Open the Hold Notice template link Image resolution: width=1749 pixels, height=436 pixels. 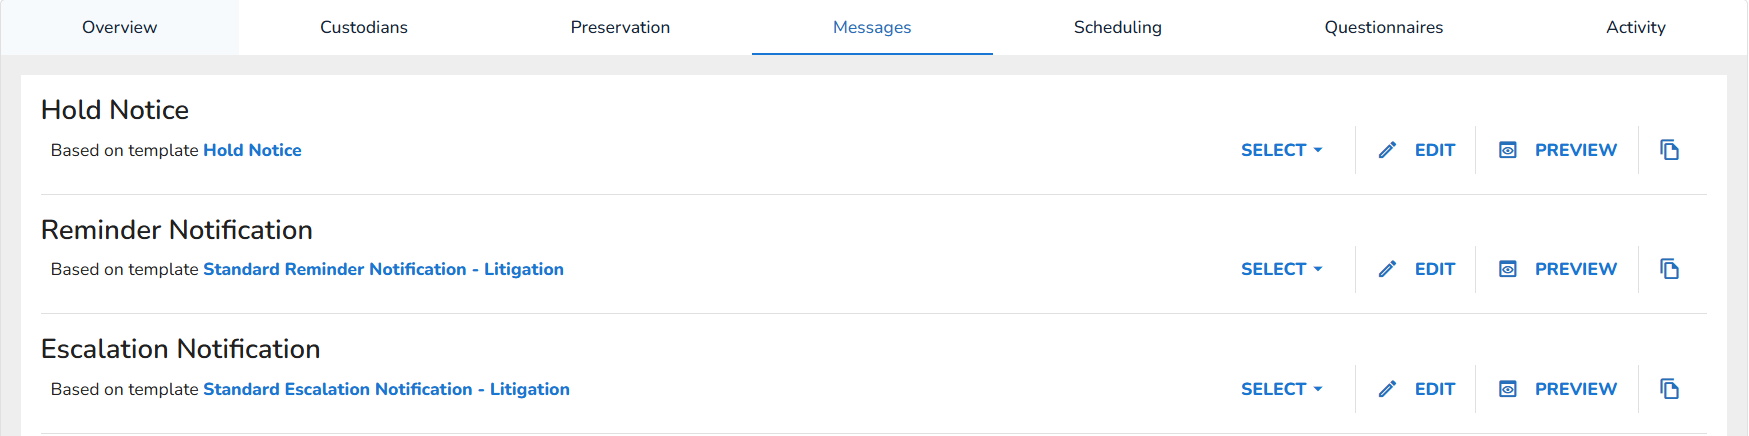[x=252, y=150]
